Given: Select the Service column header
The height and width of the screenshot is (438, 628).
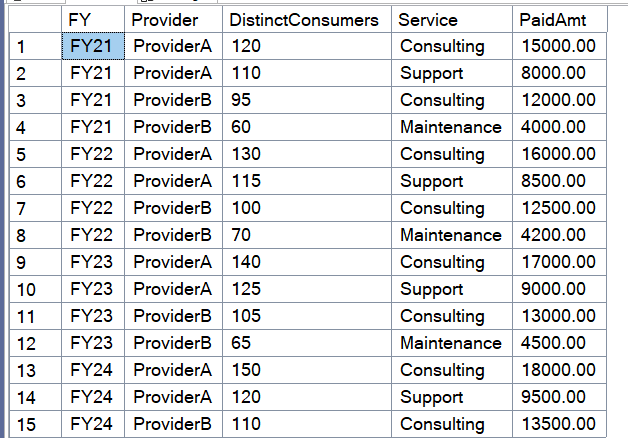Looking at the screenshot, I should pos(452,20).
